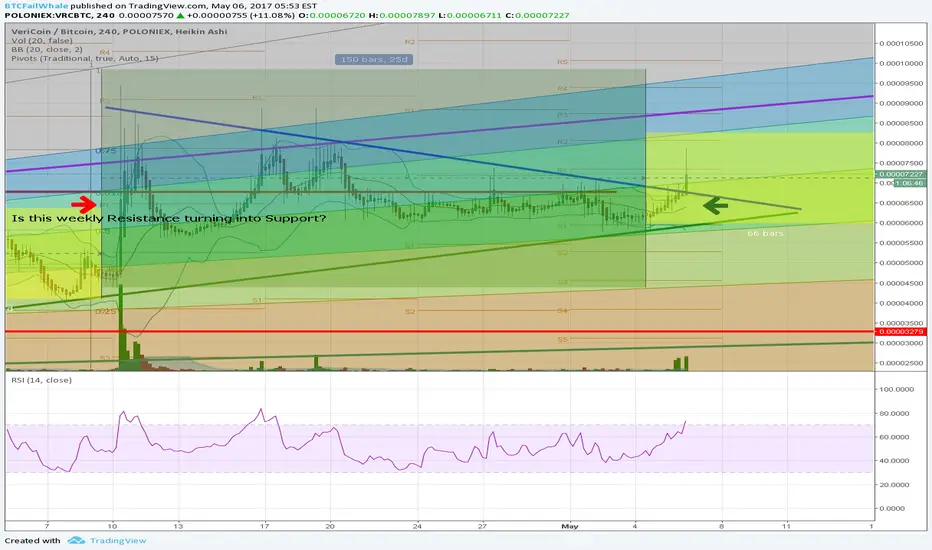Click the 0.00004000 price axis label
Viewport: 932px width, 550px height.
click(902, 303)
